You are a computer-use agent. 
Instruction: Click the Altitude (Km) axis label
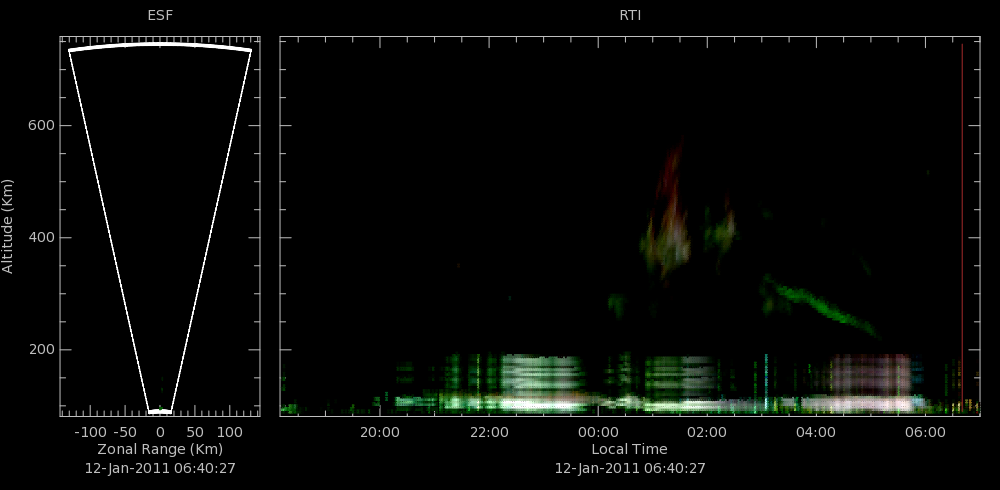(x=8, y=226)
